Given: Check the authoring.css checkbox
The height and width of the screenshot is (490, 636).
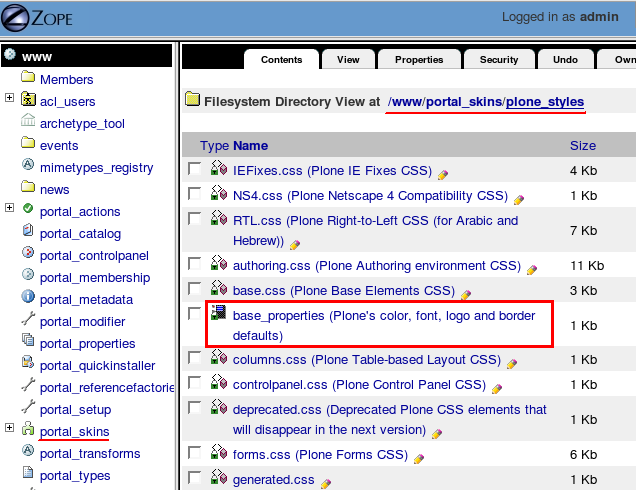Looking at the screenshot, I should click(194, 263).
